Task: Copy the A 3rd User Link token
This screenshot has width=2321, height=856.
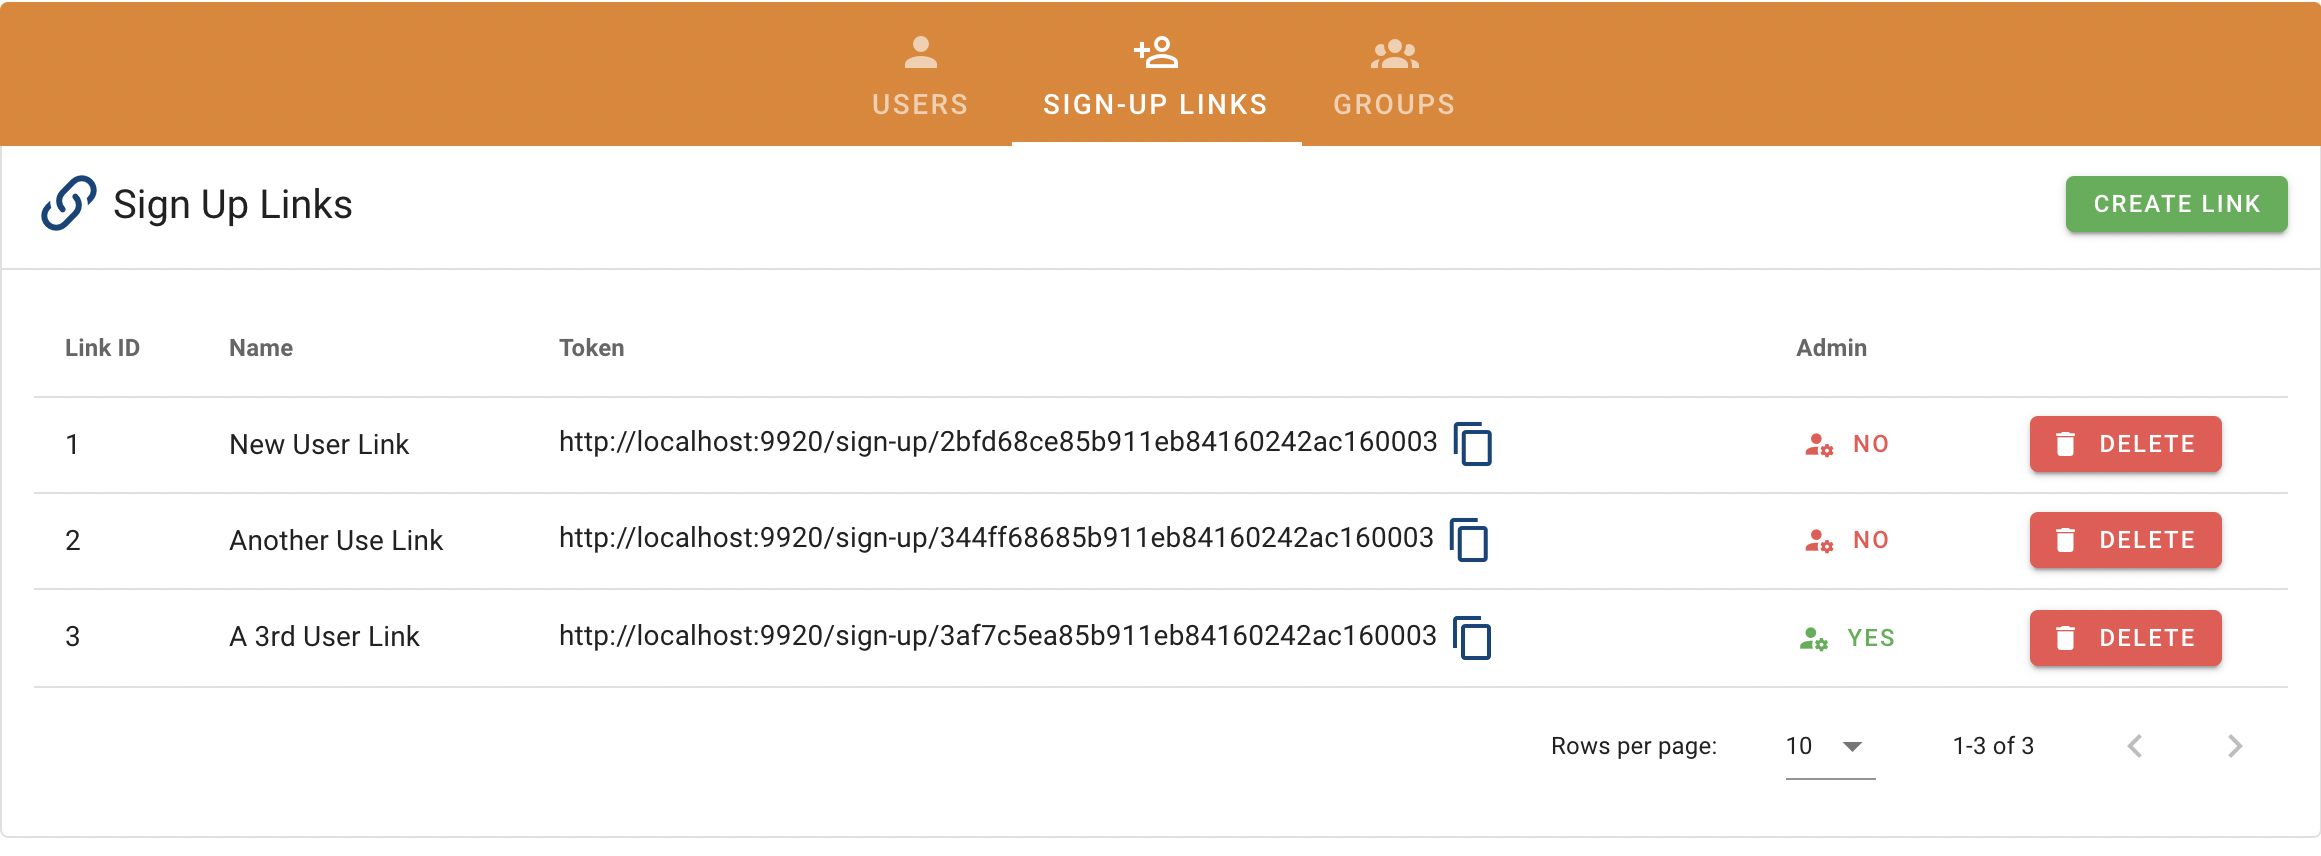Action: 1473,637
